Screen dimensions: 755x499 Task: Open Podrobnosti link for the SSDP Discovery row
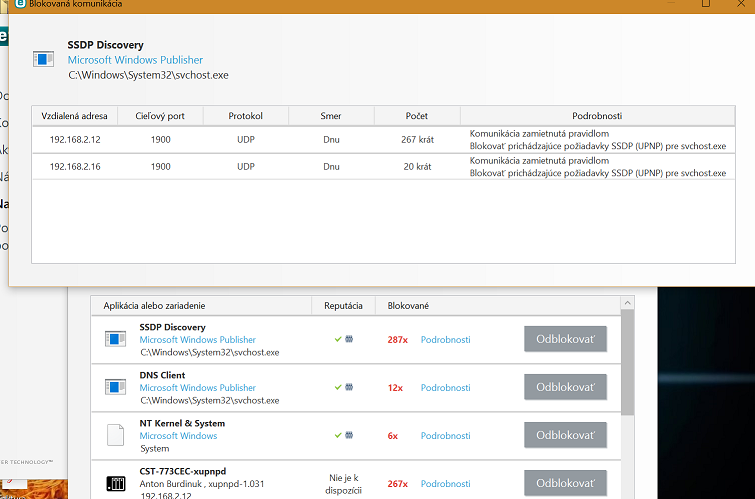point(445,339)
